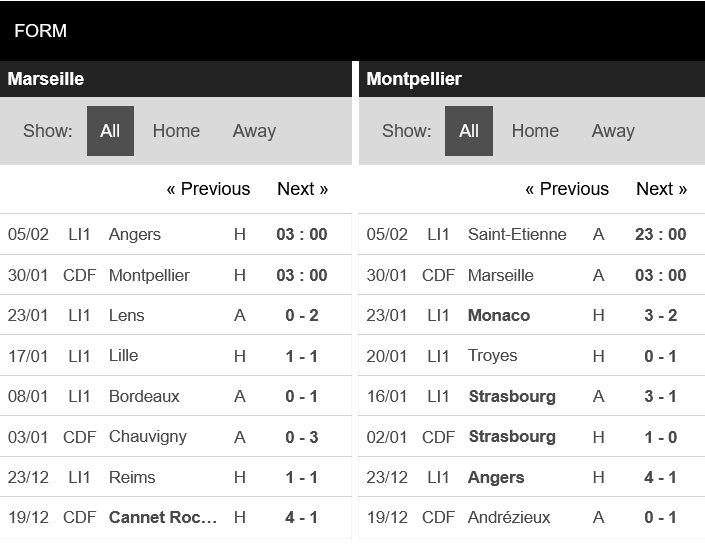Open Saint-Etienne match in Montpellier list
This screenshot has width=705, height=547.
(517, 234)
